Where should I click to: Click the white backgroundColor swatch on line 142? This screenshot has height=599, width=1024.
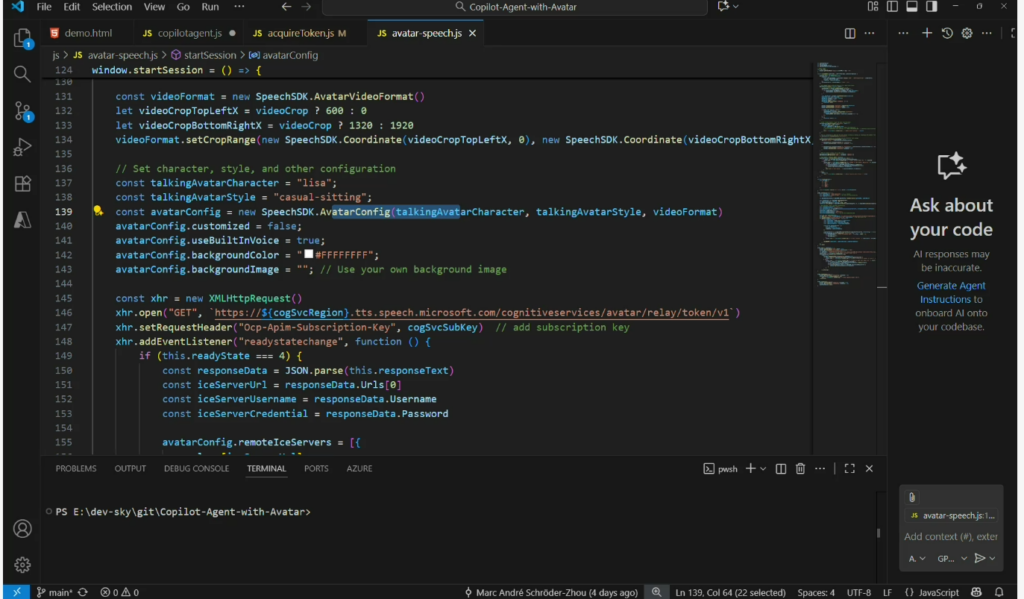pos(309,255)
